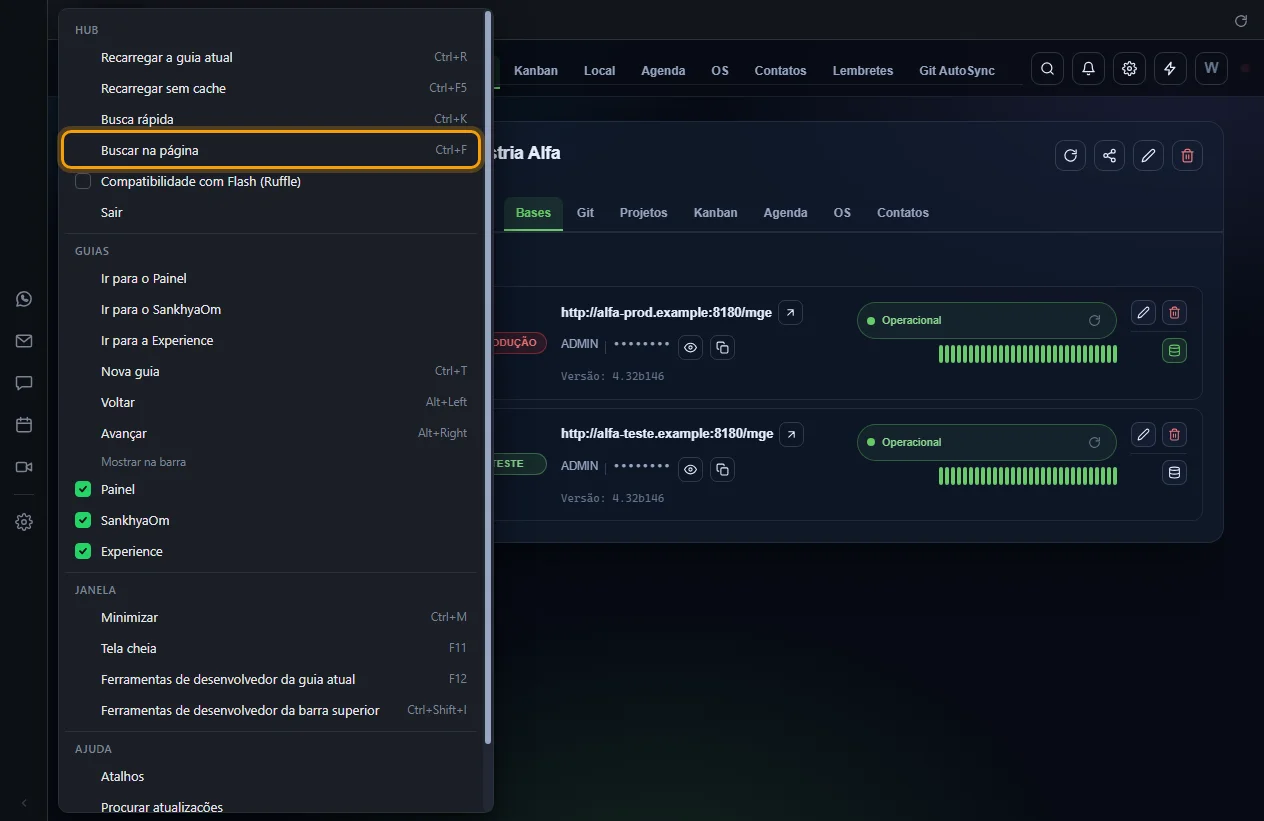Copy the alfa-prod password
The image size is (1264, 821).
[722, 348]
